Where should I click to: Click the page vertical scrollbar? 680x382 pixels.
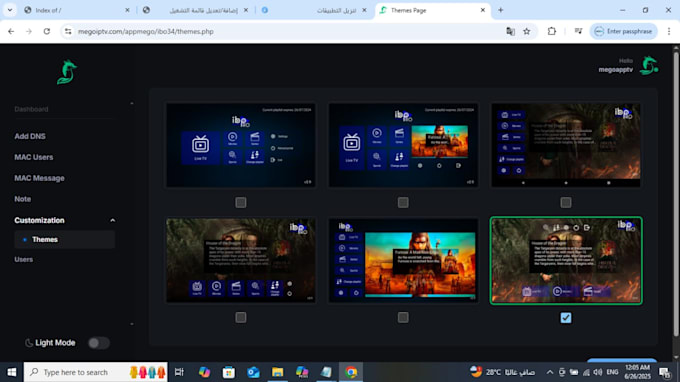676,193
